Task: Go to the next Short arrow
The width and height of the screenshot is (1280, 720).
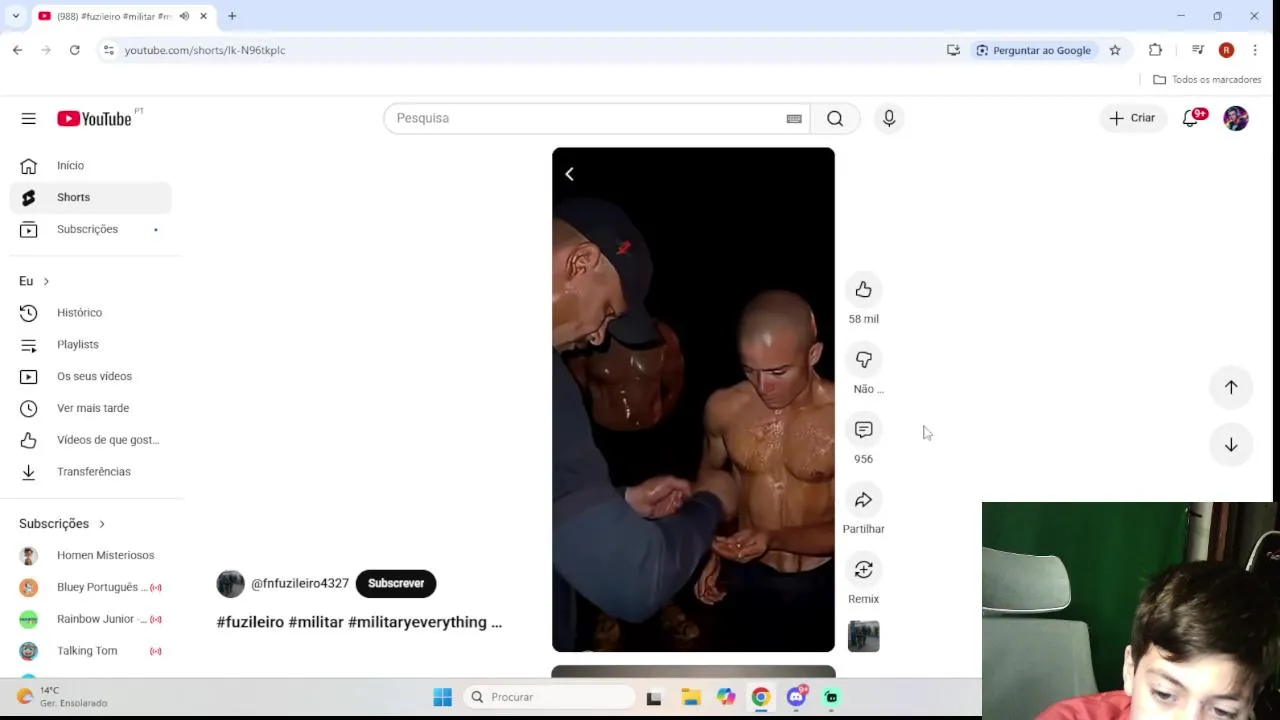Action: coord(1231,445)
